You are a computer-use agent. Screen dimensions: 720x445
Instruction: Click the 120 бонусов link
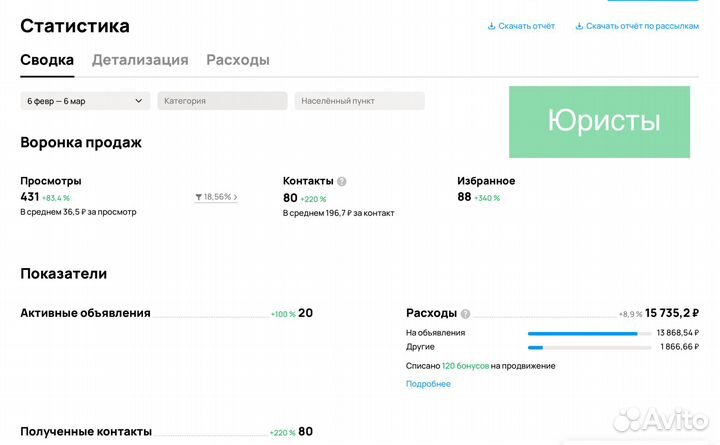tap(465, 366)
